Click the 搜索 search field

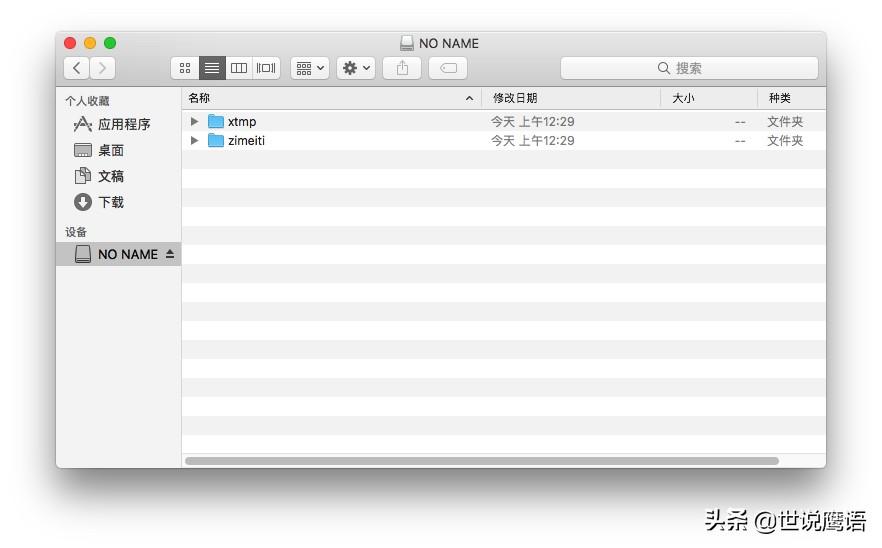pyautogui.click(x=689, y=68)
